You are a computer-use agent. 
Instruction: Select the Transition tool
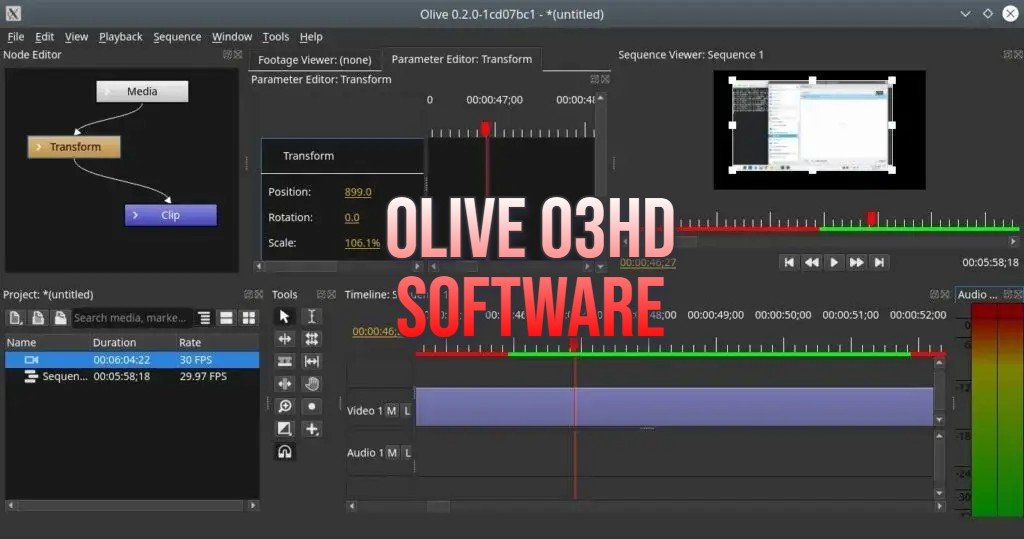point(284,429)
